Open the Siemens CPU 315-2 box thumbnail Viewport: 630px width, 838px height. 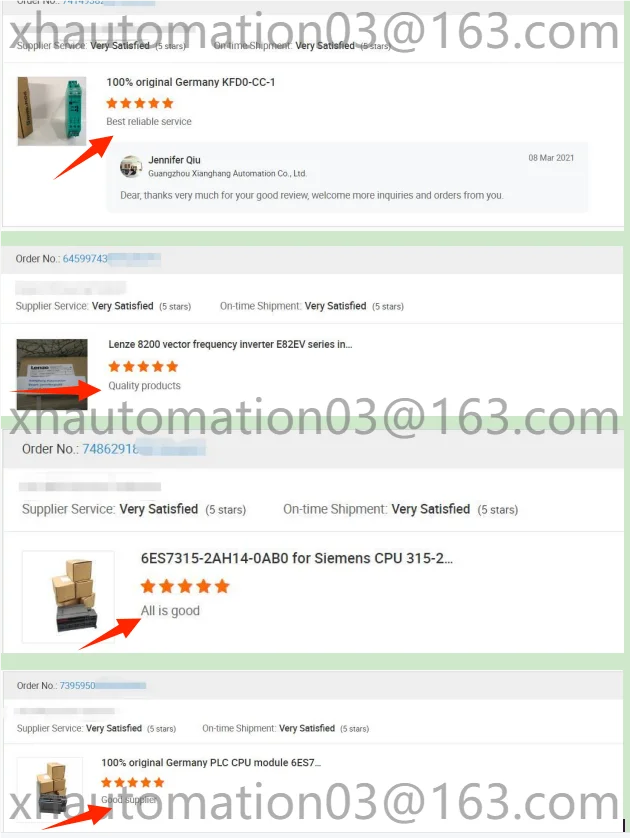[x=68, y=596]
